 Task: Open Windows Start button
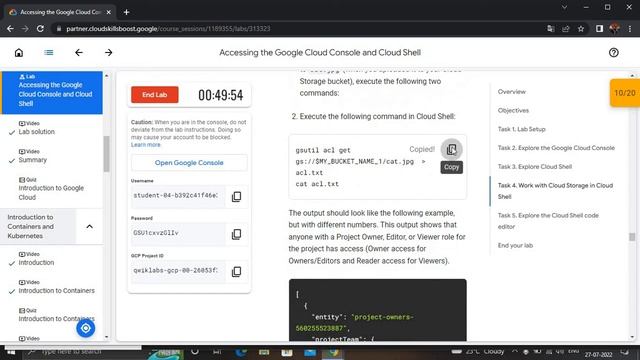tap(11, 352)
